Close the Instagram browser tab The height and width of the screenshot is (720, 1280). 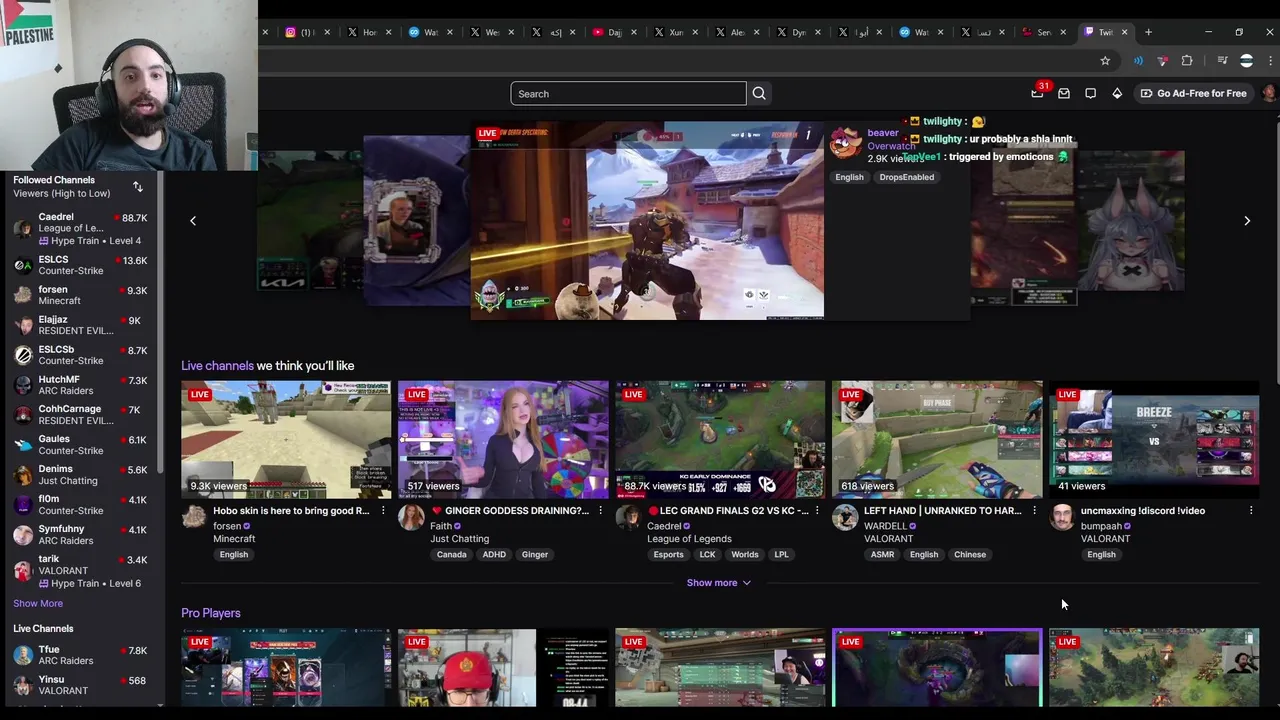327,32
